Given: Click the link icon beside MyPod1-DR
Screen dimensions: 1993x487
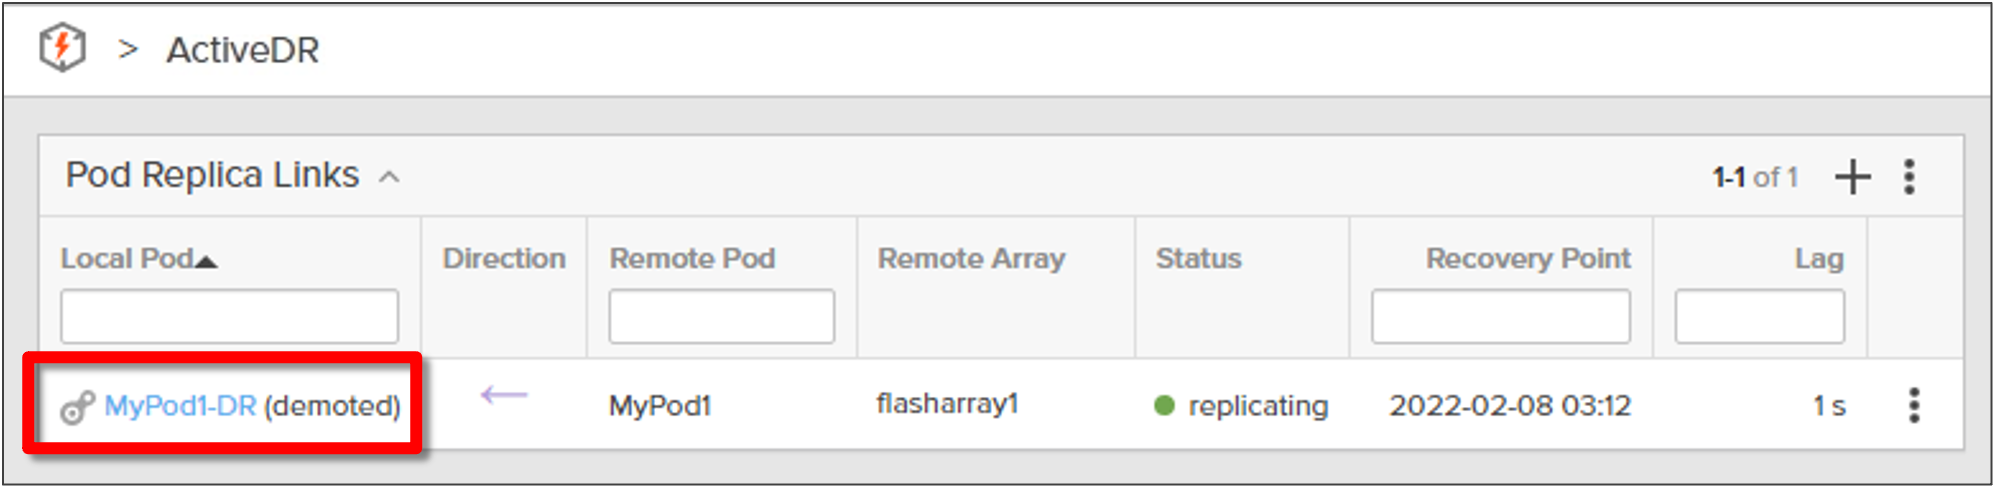Looking at the screenshot, I should (x=77, y=407).
